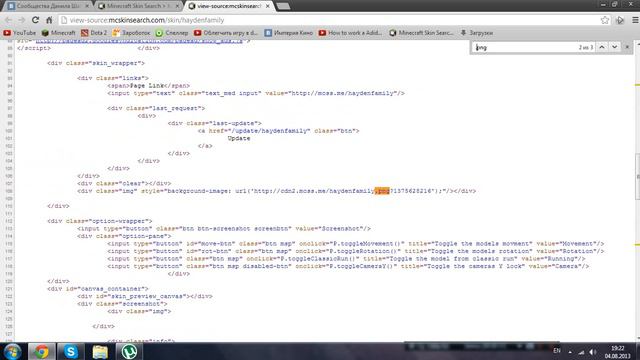Open the Dota 2 bookmark
The image size is (640, 360).
(x=94, y=33)
